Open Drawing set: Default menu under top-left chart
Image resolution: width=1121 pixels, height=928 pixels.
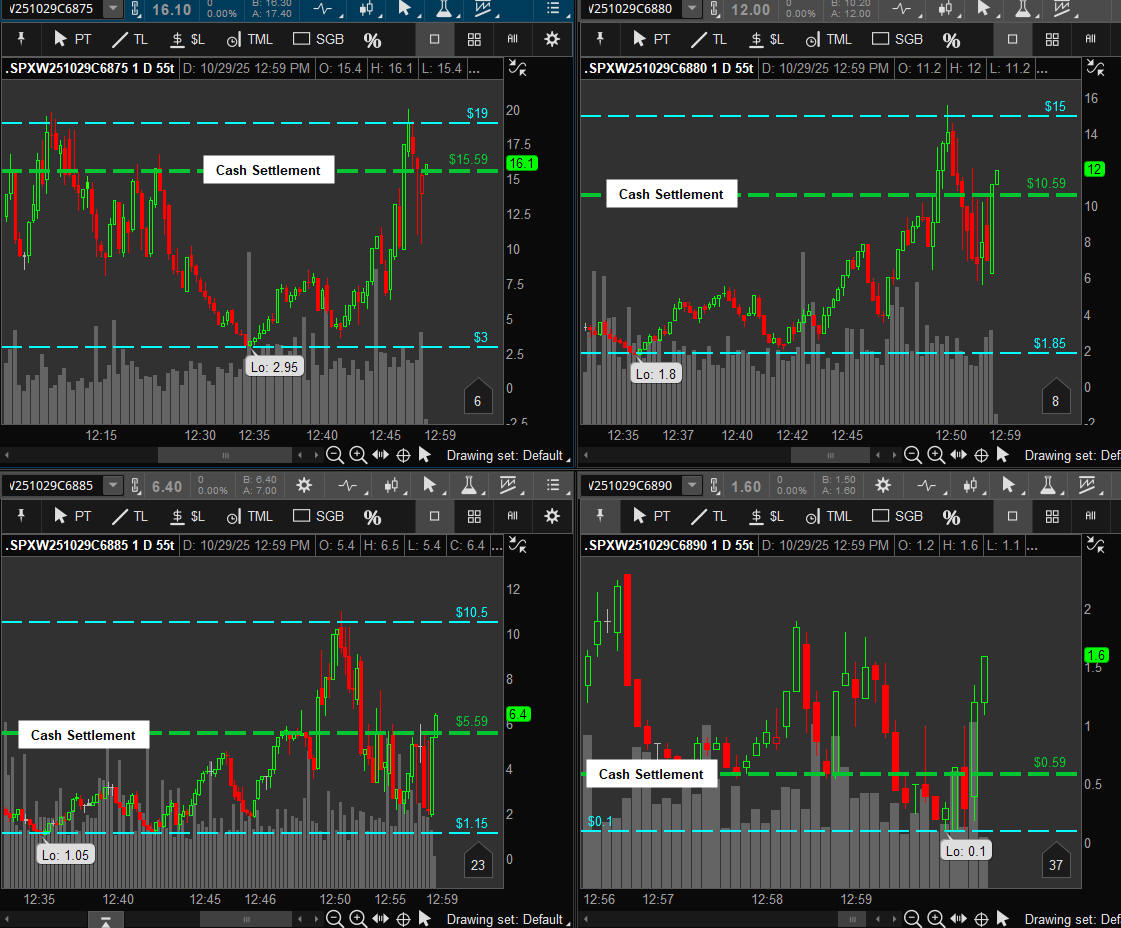click(x=504, y=455)
